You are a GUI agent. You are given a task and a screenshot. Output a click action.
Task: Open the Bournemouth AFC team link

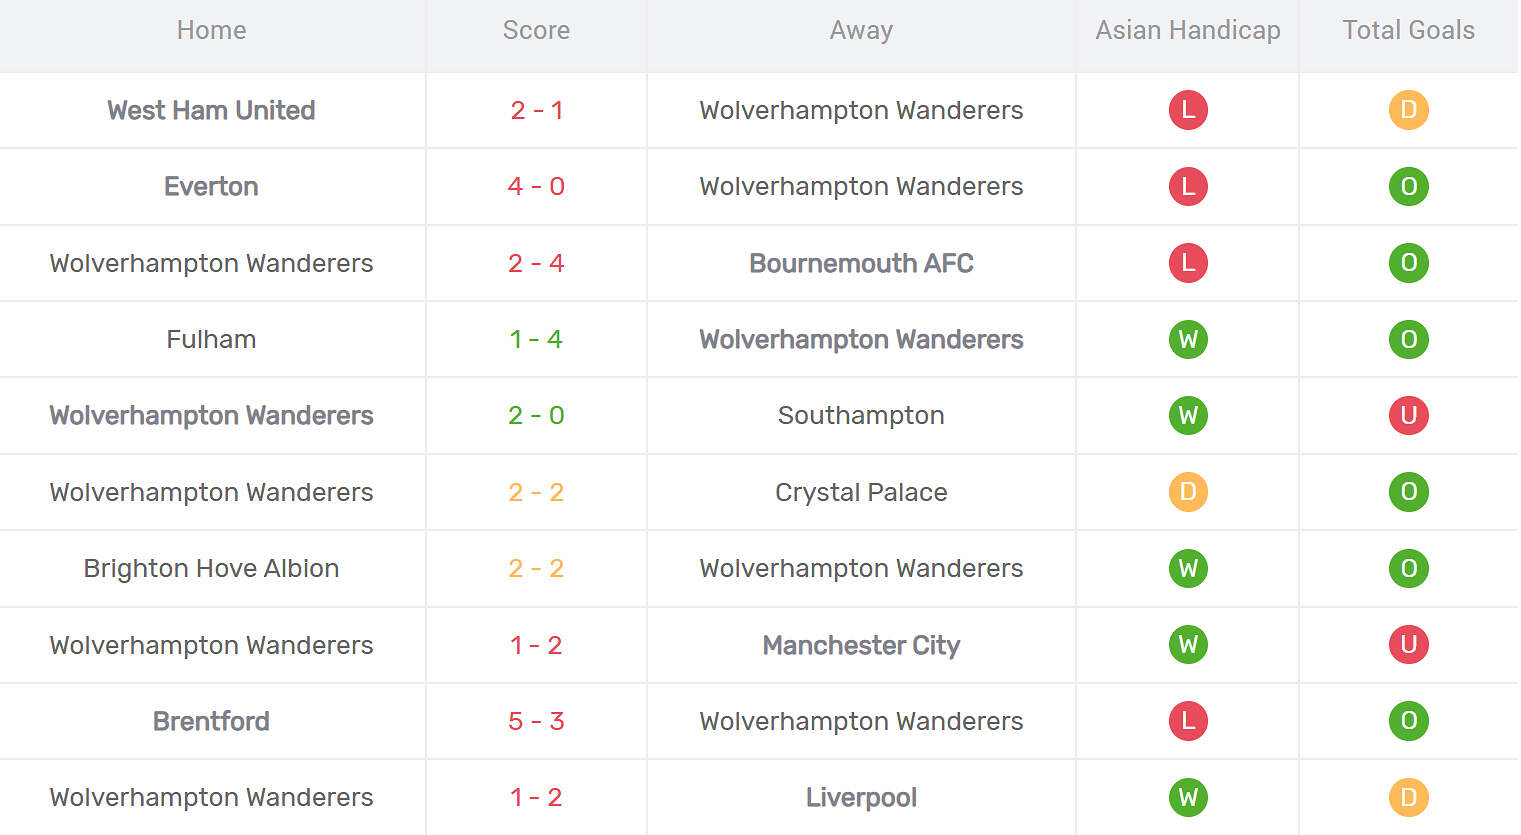point(861,263)
